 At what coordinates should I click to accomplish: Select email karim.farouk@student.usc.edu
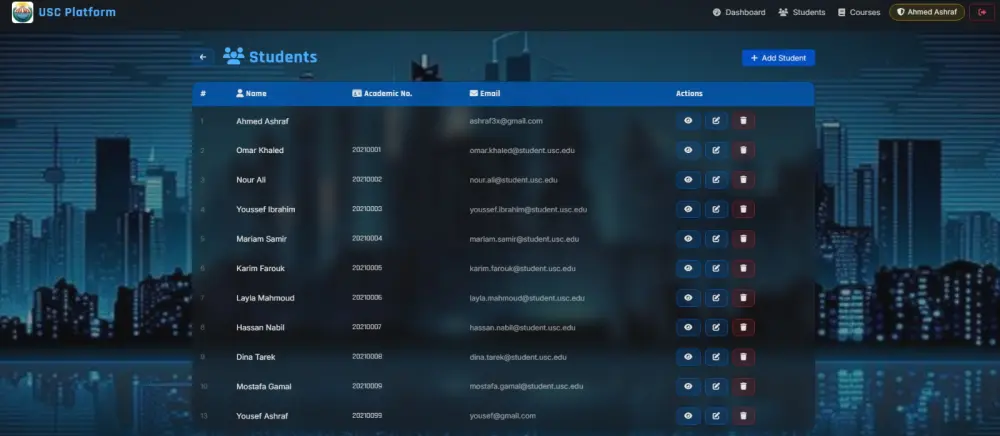[x=522, y=268]
